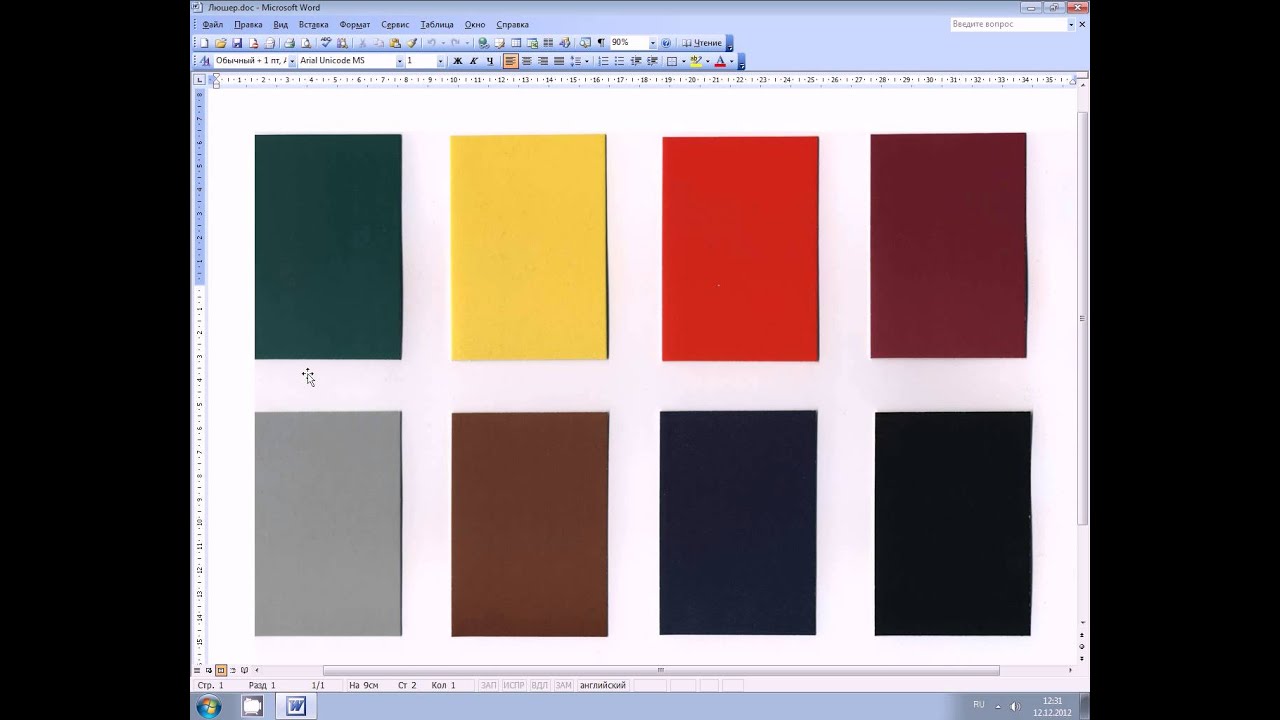Apply bulleted list formatting

tap(619, 61)
